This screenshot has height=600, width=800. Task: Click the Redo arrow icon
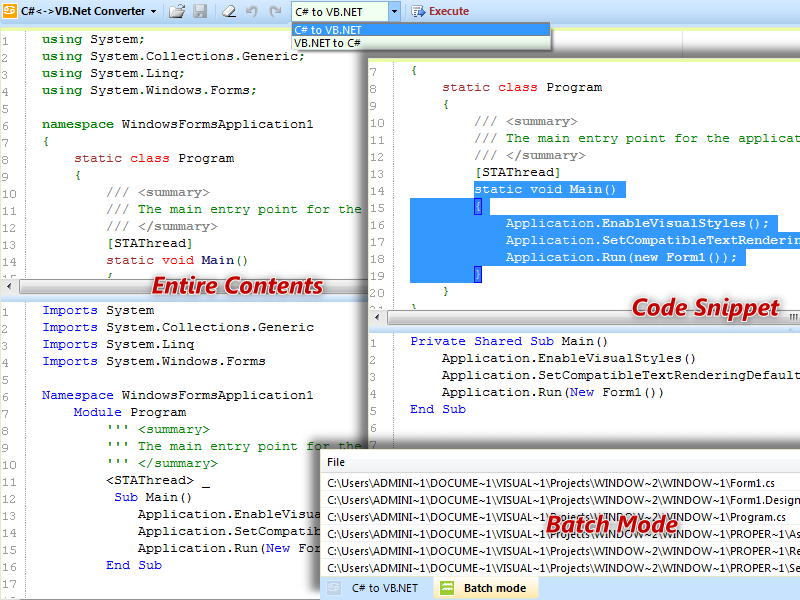tap(275, 11)
